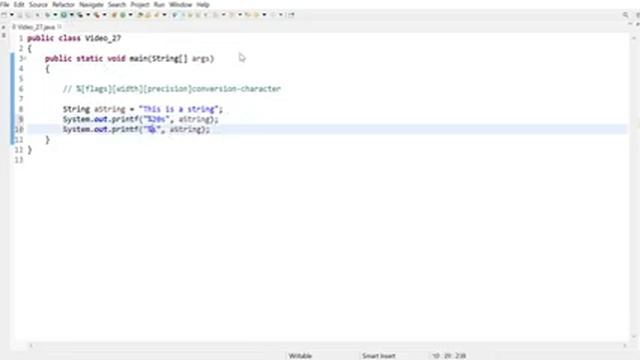The image size is (640, 360).
Task: Click the vertical scrollbar down arrow
Action: [634, 337]
